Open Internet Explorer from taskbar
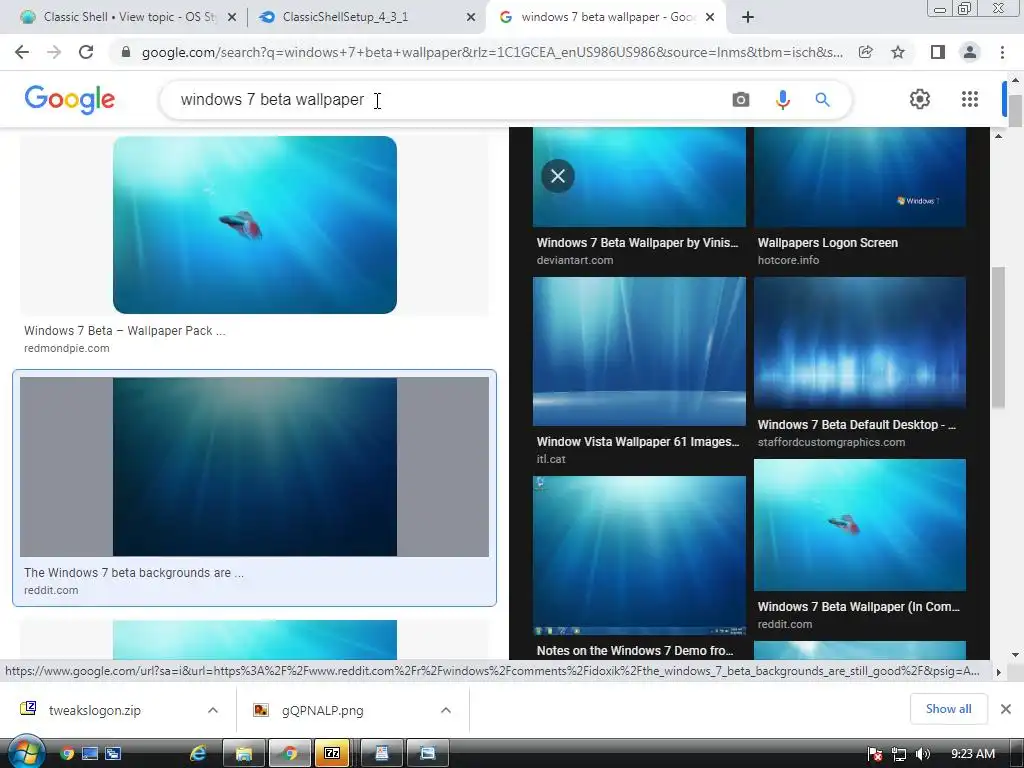 [198, 754]
